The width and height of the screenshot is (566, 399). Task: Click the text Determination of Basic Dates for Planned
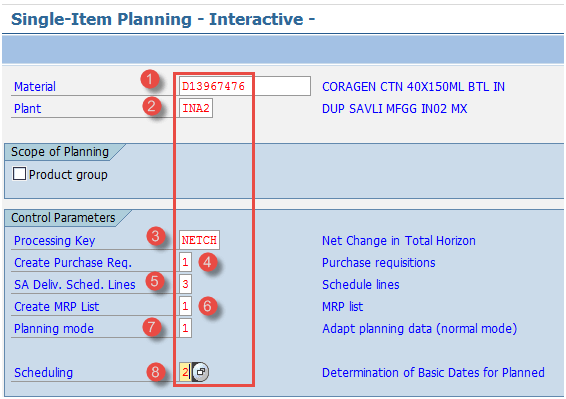(x=433, y=372)
